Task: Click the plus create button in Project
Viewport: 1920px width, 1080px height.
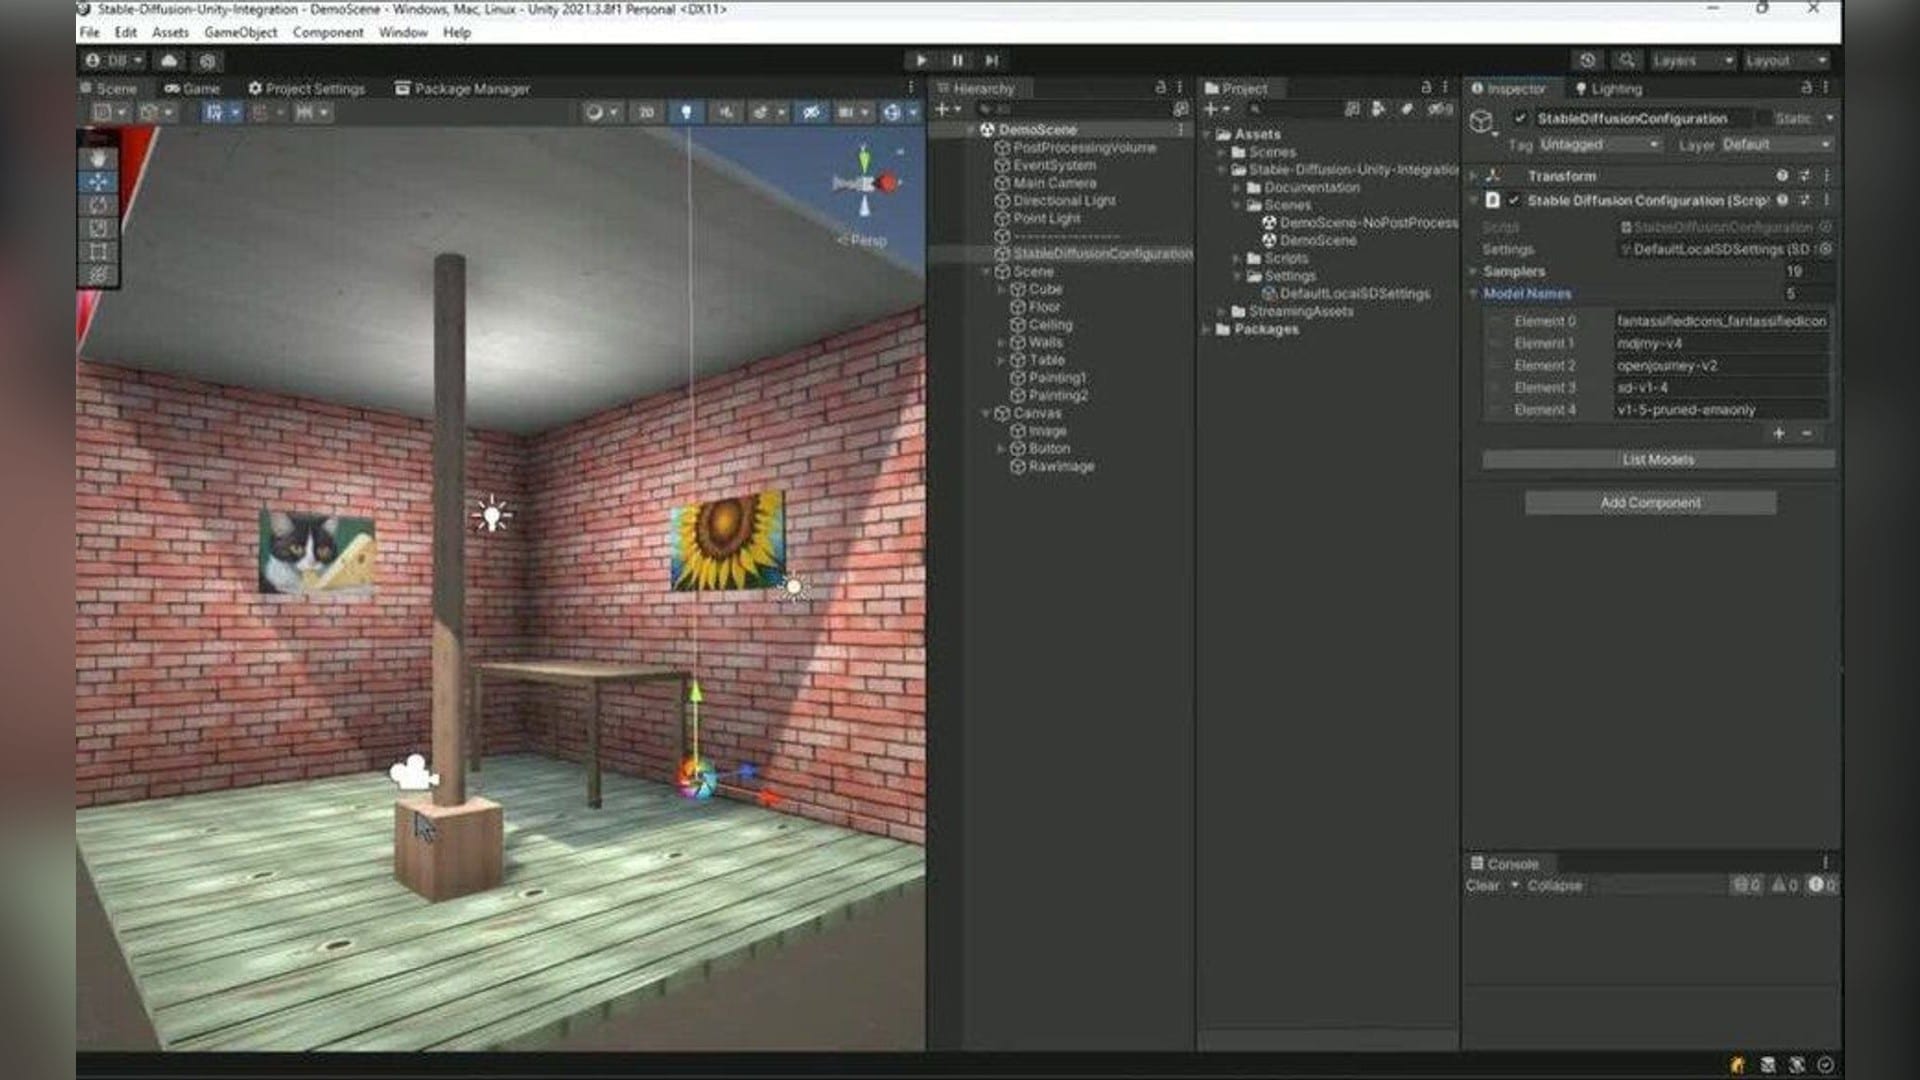Action: coord(1216,109)
